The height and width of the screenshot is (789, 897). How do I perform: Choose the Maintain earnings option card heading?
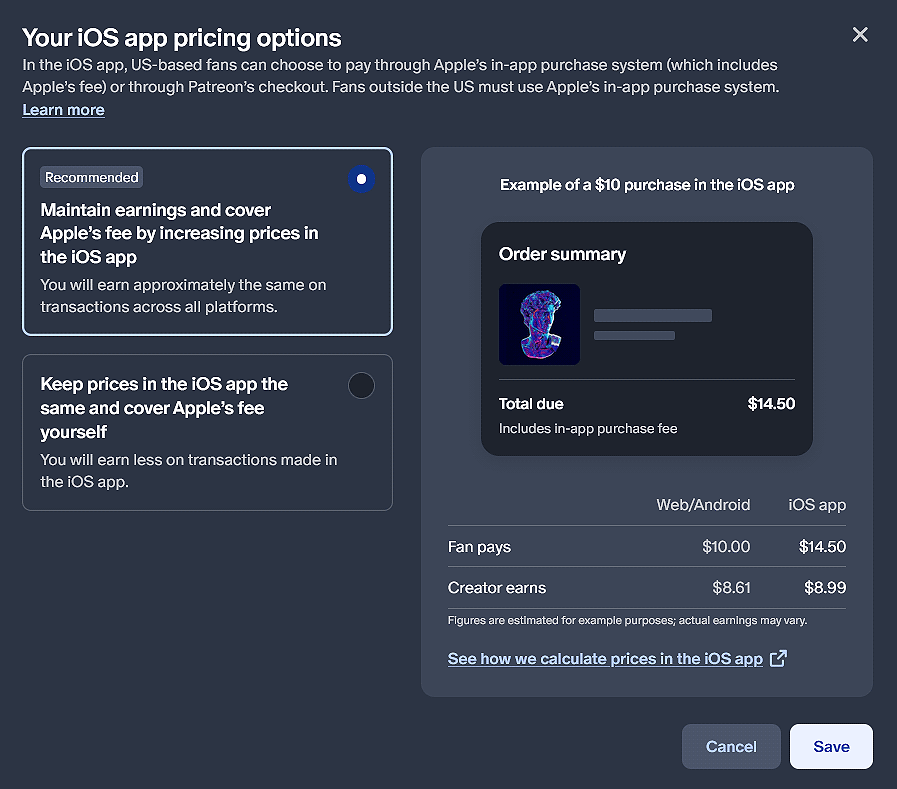(x=179, y=233)
